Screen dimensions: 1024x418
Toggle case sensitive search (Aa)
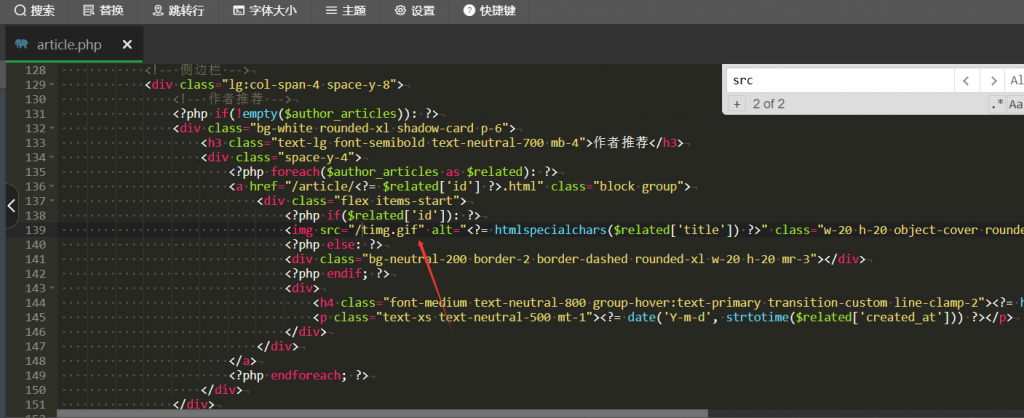tap(1015, 104)
